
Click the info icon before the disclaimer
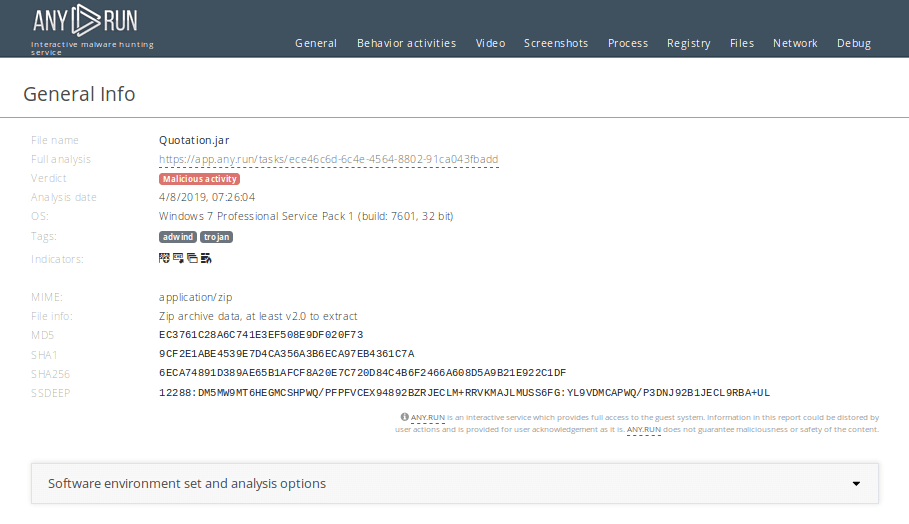click(405, 417)
